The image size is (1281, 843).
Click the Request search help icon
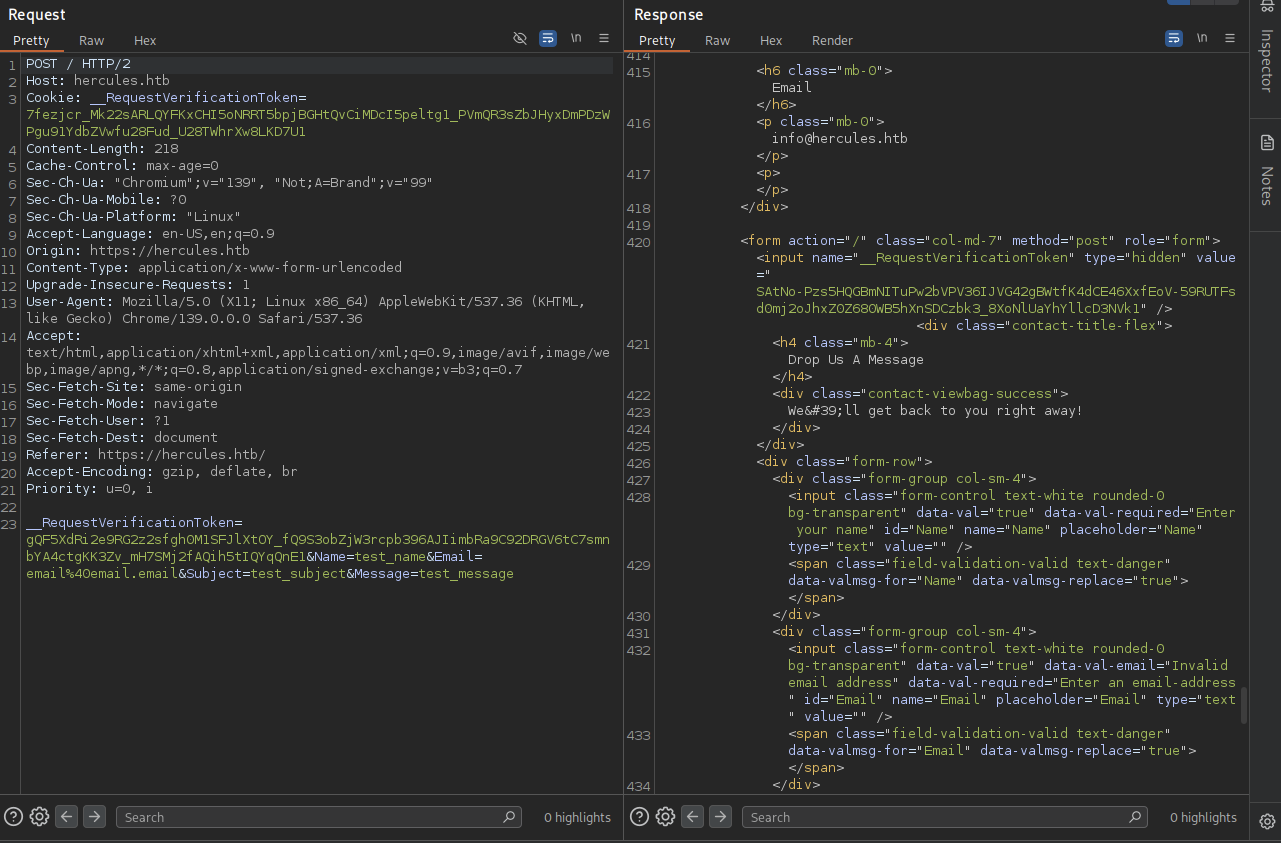14,817
